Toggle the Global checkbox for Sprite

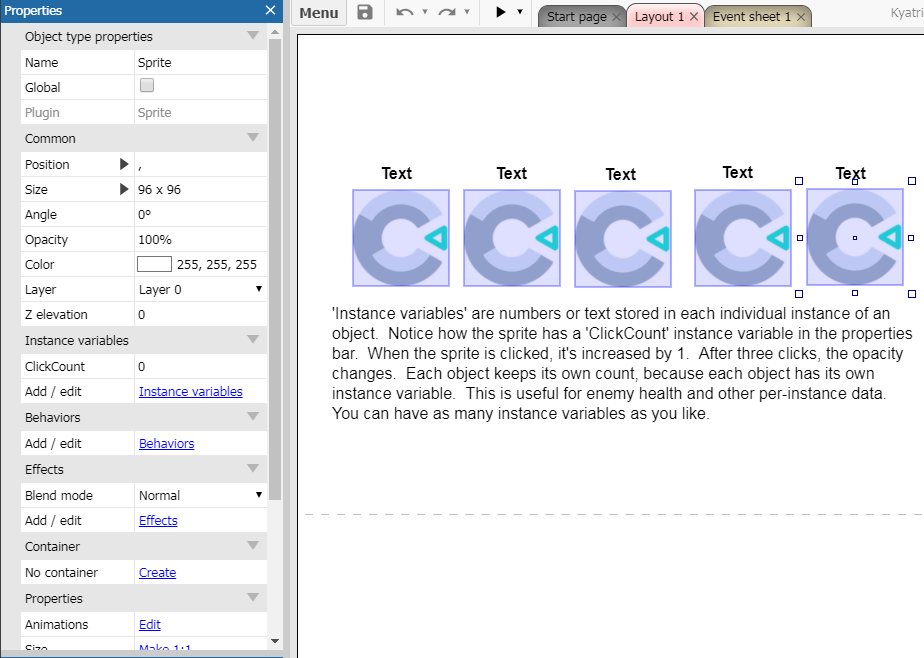click(146, 87)
